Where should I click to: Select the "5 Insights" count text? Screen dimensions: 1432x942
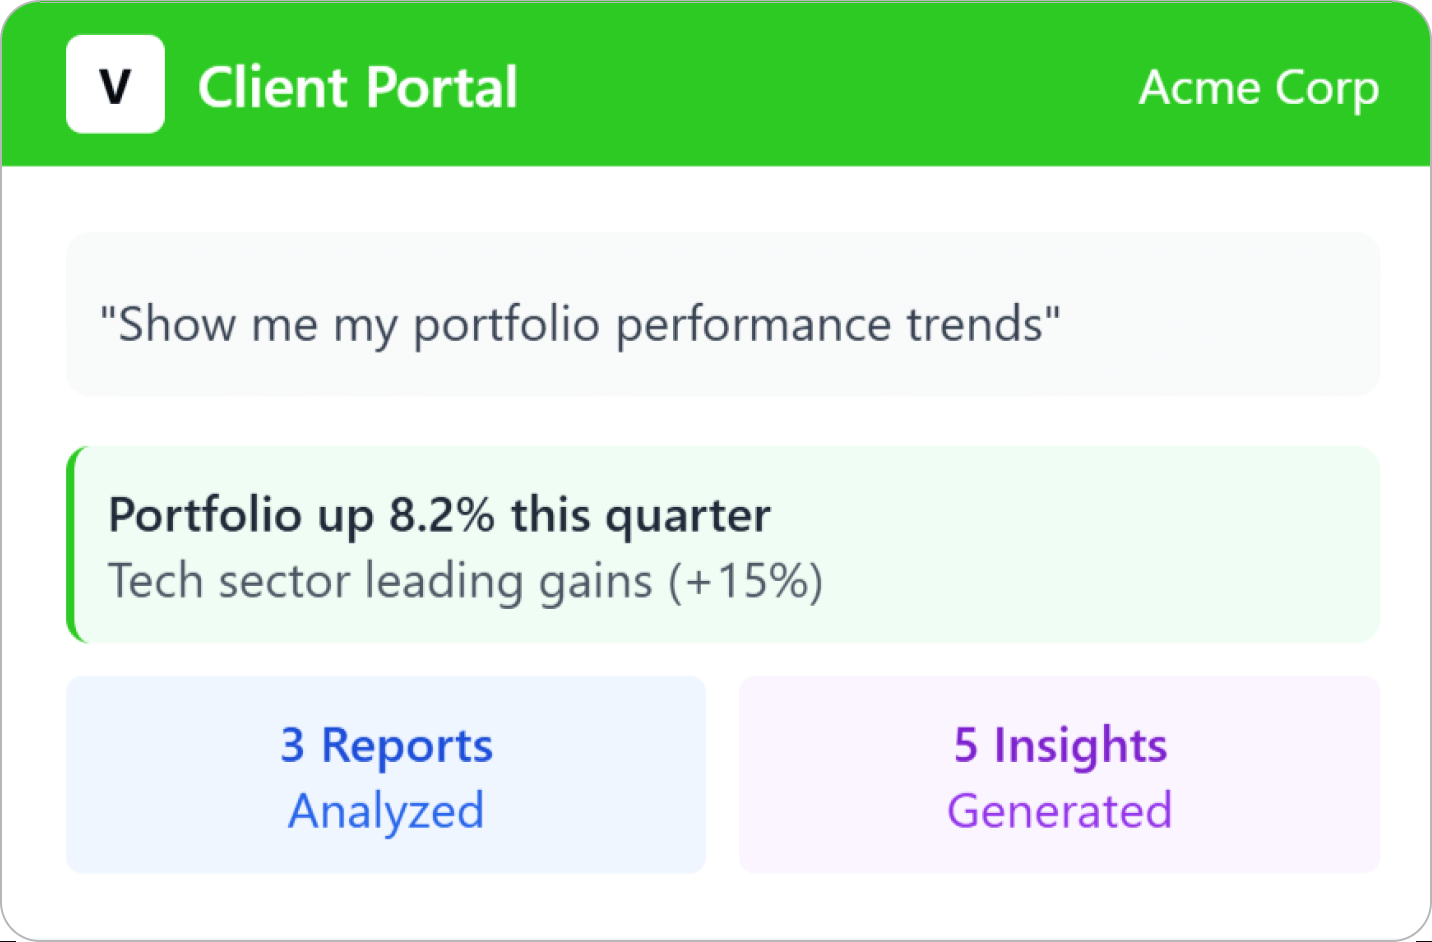(x=1060, y=745)
